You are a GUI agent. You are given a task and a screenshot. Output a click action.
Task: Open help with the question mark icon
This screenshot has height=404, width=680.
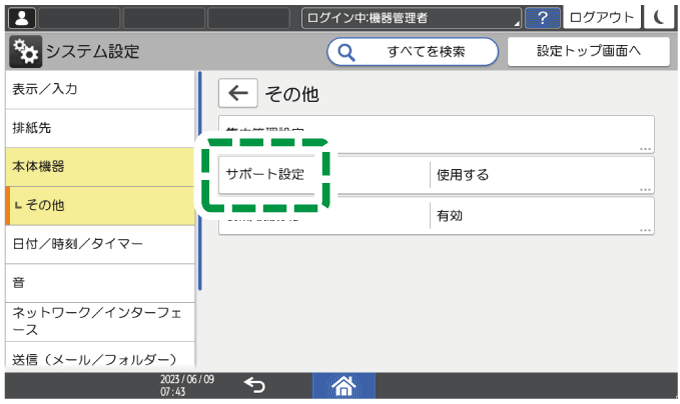542,18
